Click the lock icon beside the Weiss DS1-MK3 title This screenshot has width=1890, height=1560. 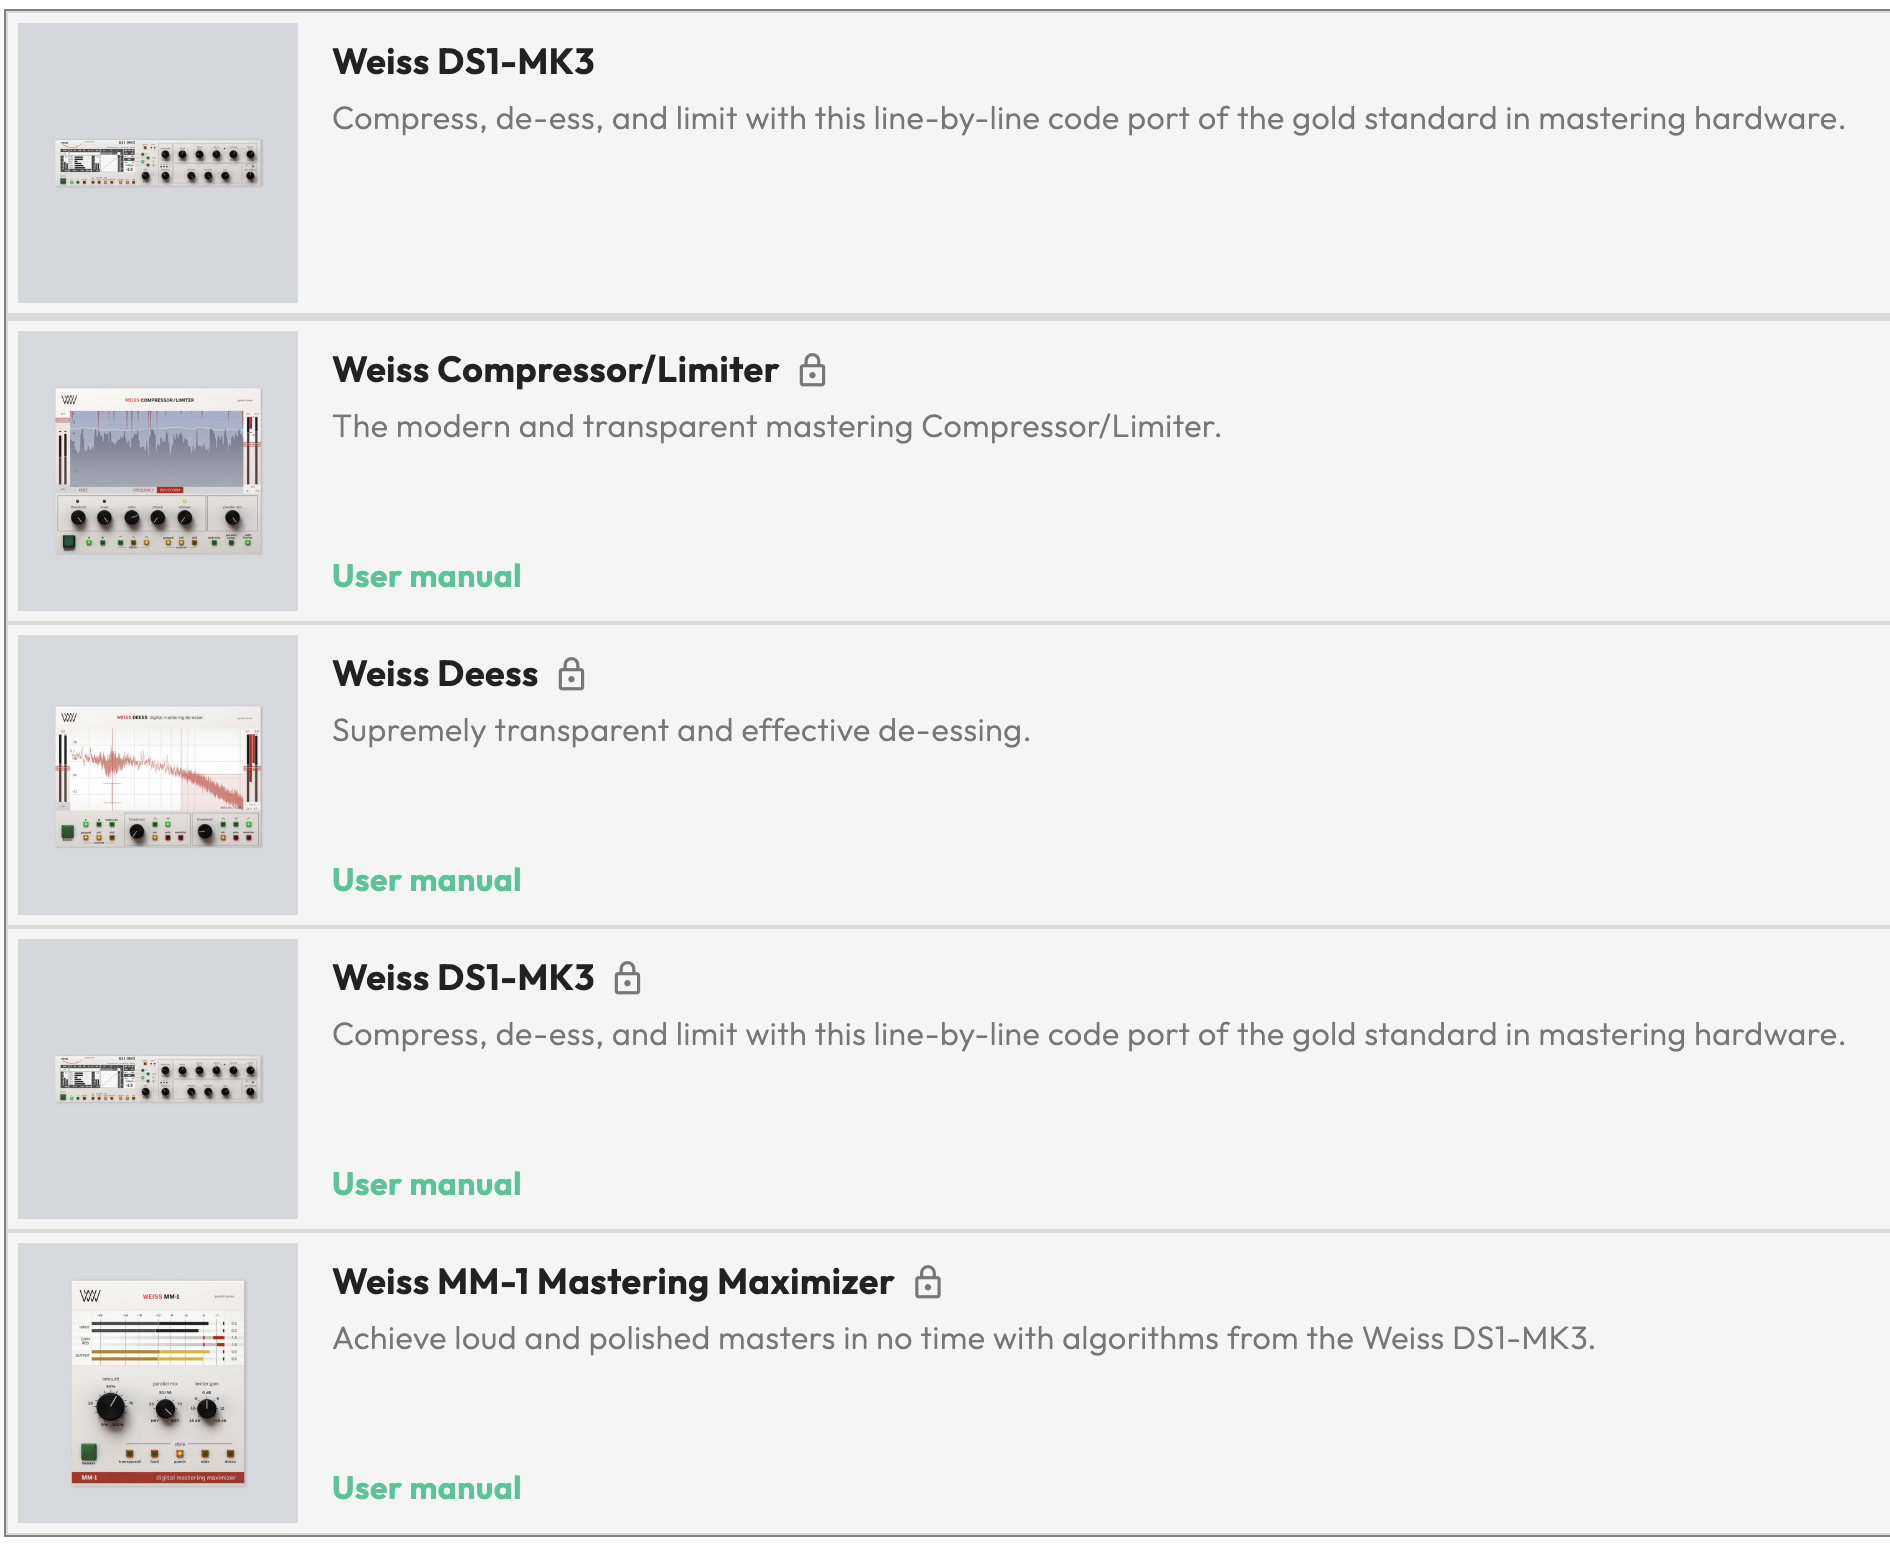point(627,978)
